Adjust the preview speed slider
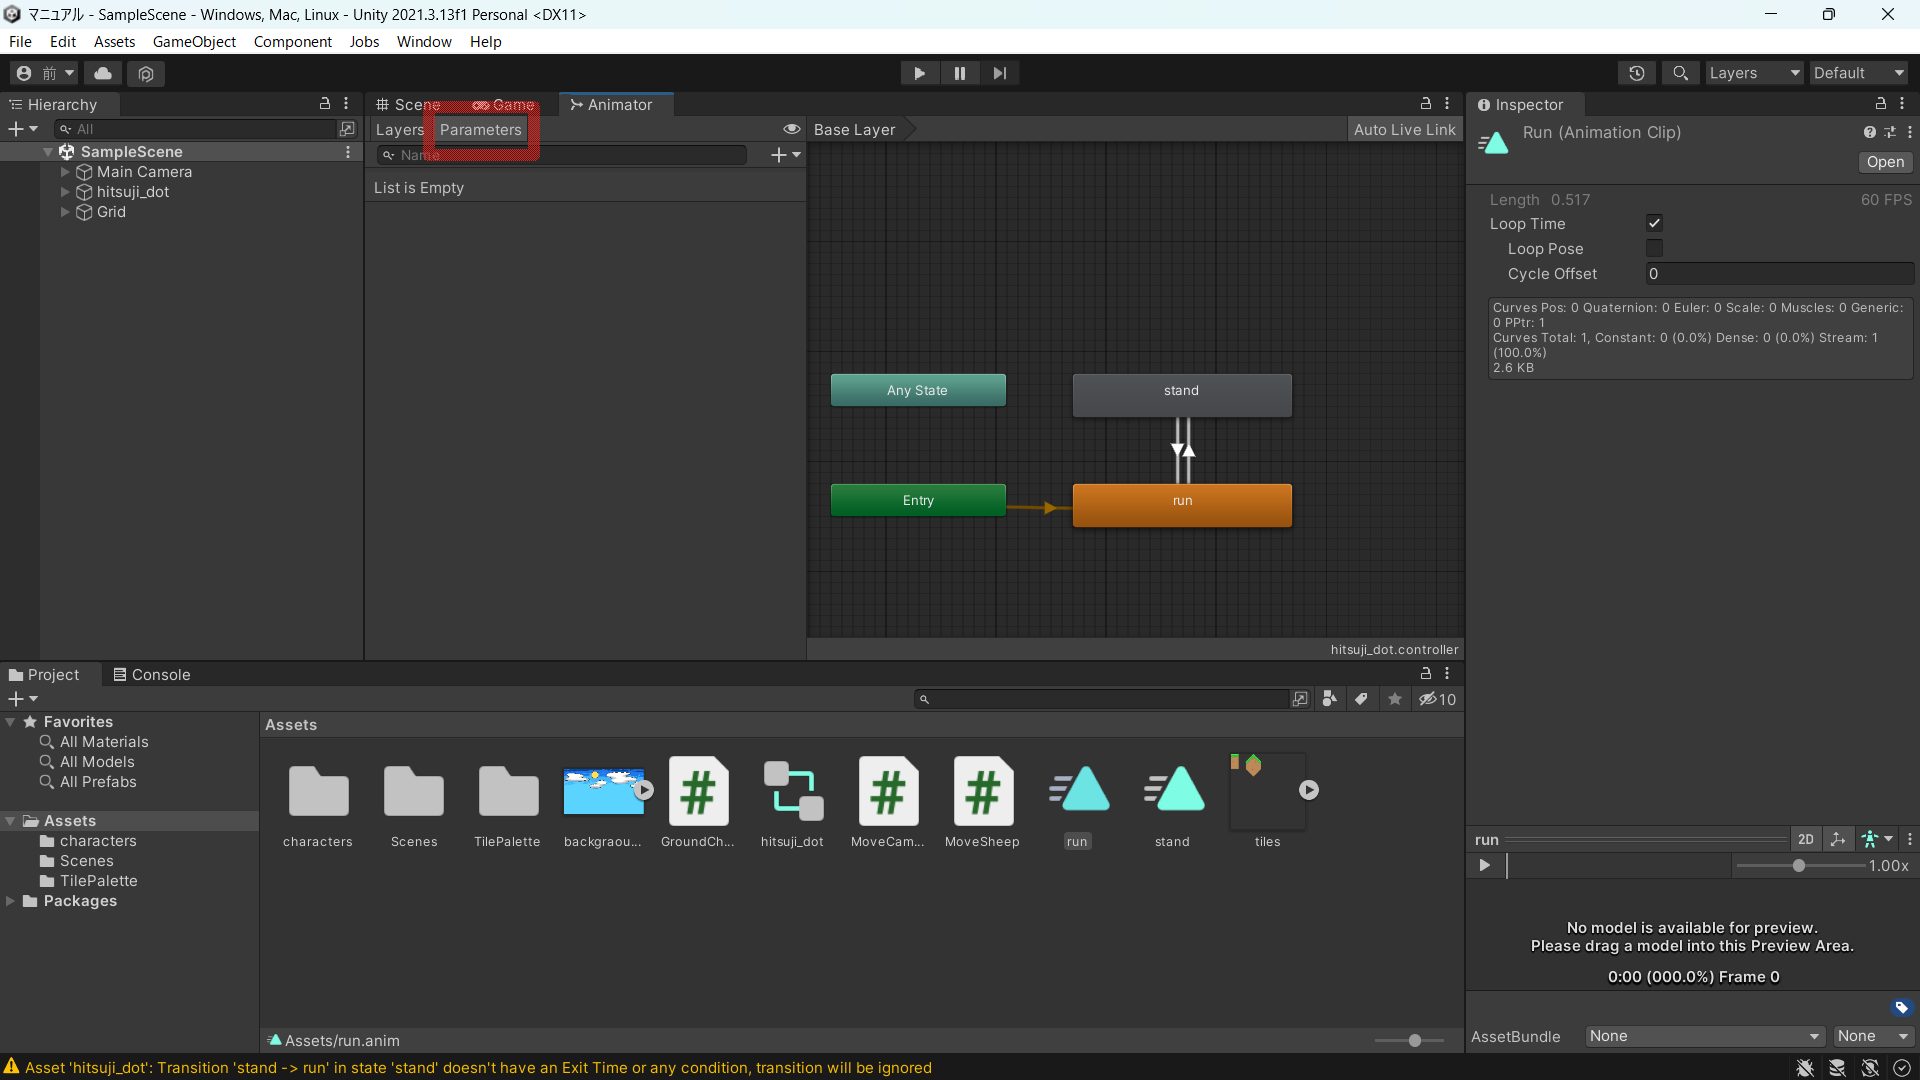The image size is (1920, 1080). click(x=1798, y=866)
